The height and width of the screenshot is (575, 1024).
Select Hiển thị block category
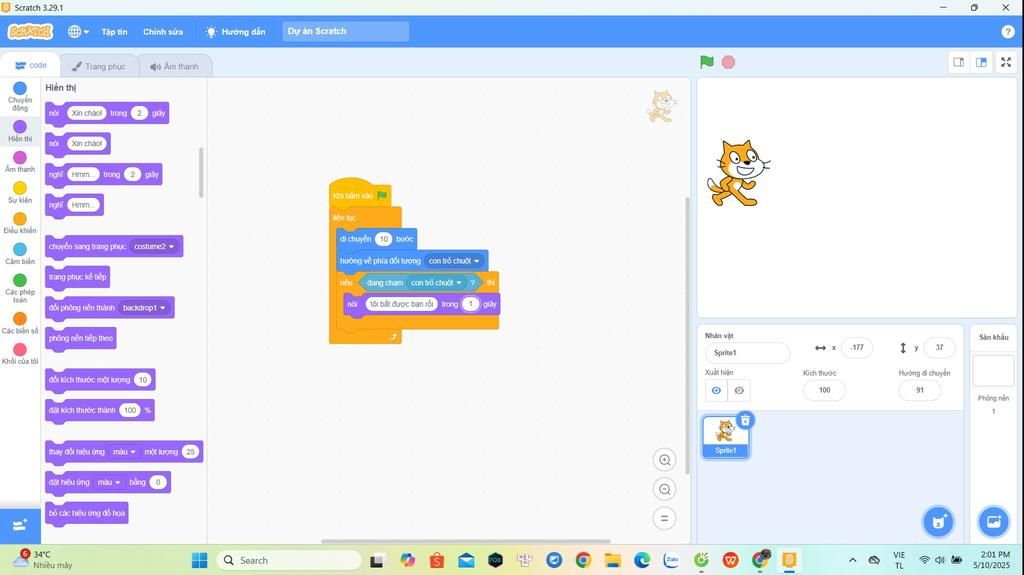20,131
